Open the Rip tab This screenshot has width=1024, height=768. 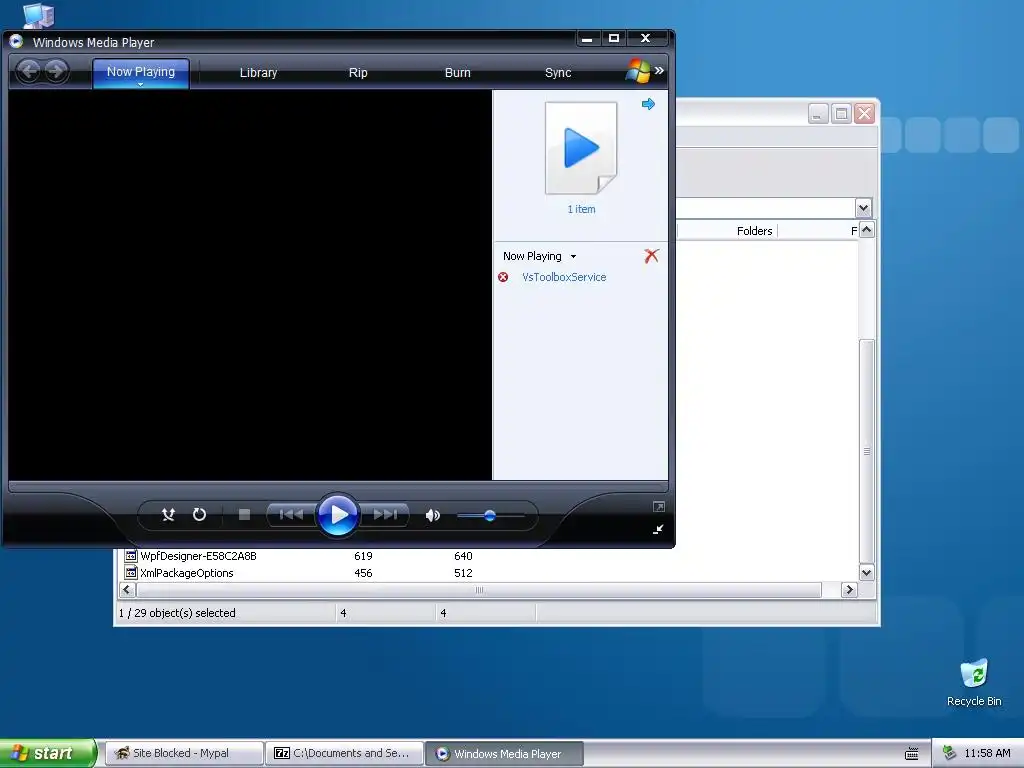pyautogui.click(x=358, y=72)
